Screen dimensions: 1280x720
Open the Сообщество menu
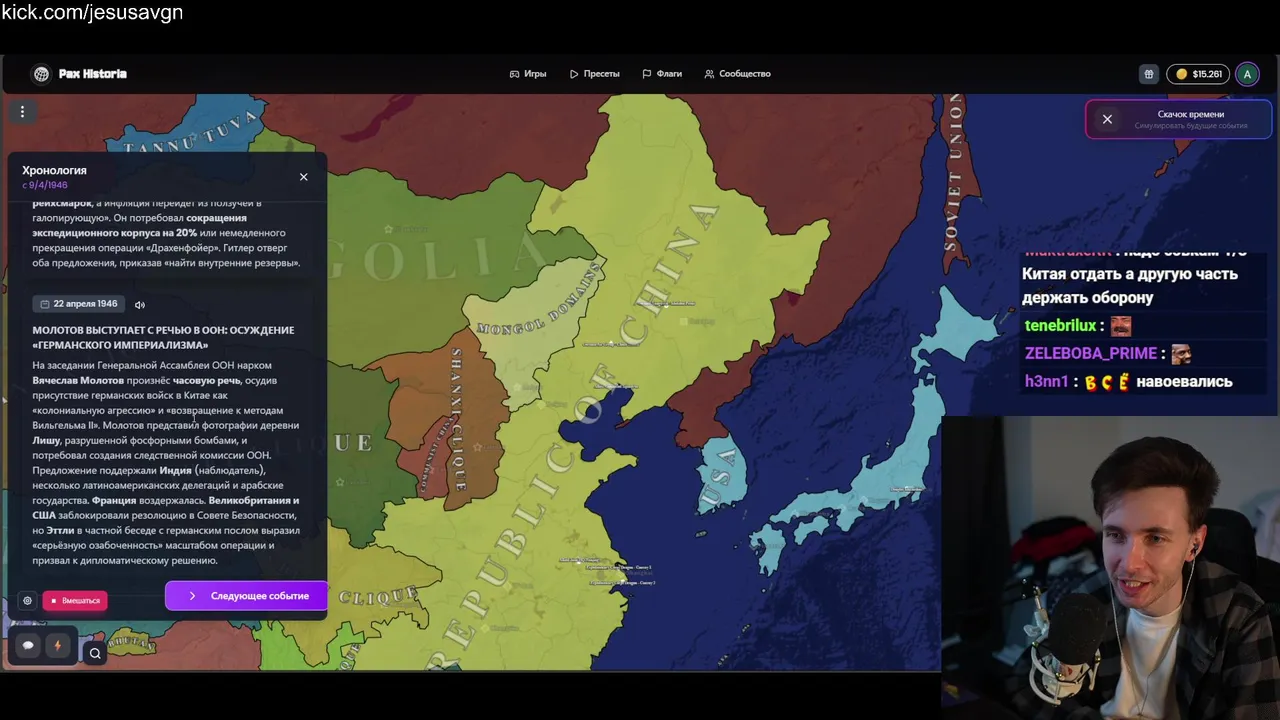coord(738,74)
